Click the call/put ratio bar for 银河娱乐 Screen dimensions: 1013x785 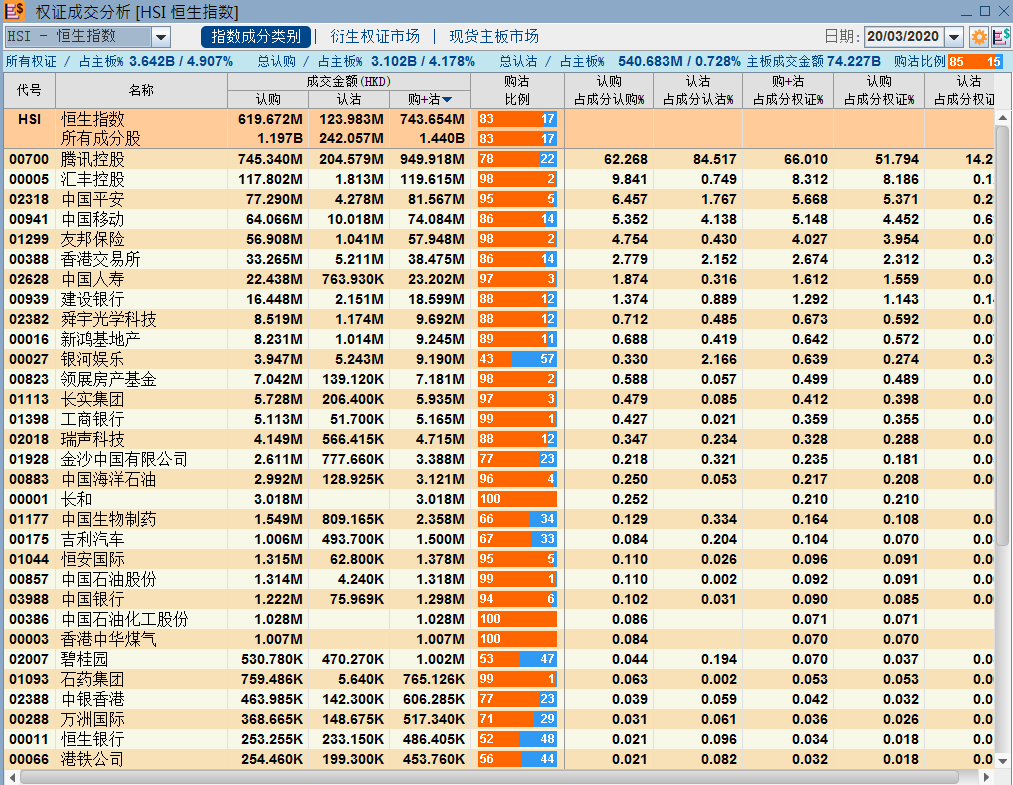click(x=517, y=359)
